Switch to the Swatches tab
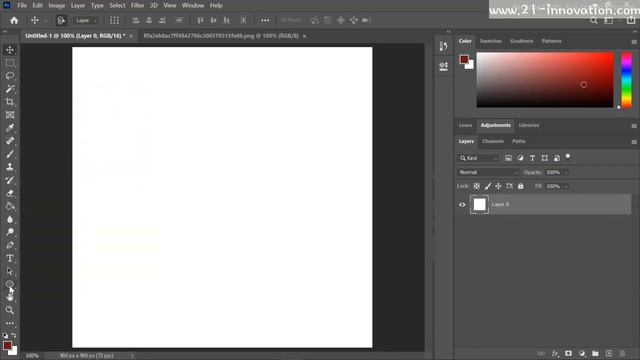Screen dimensions: 640x360 coord(491,41)
